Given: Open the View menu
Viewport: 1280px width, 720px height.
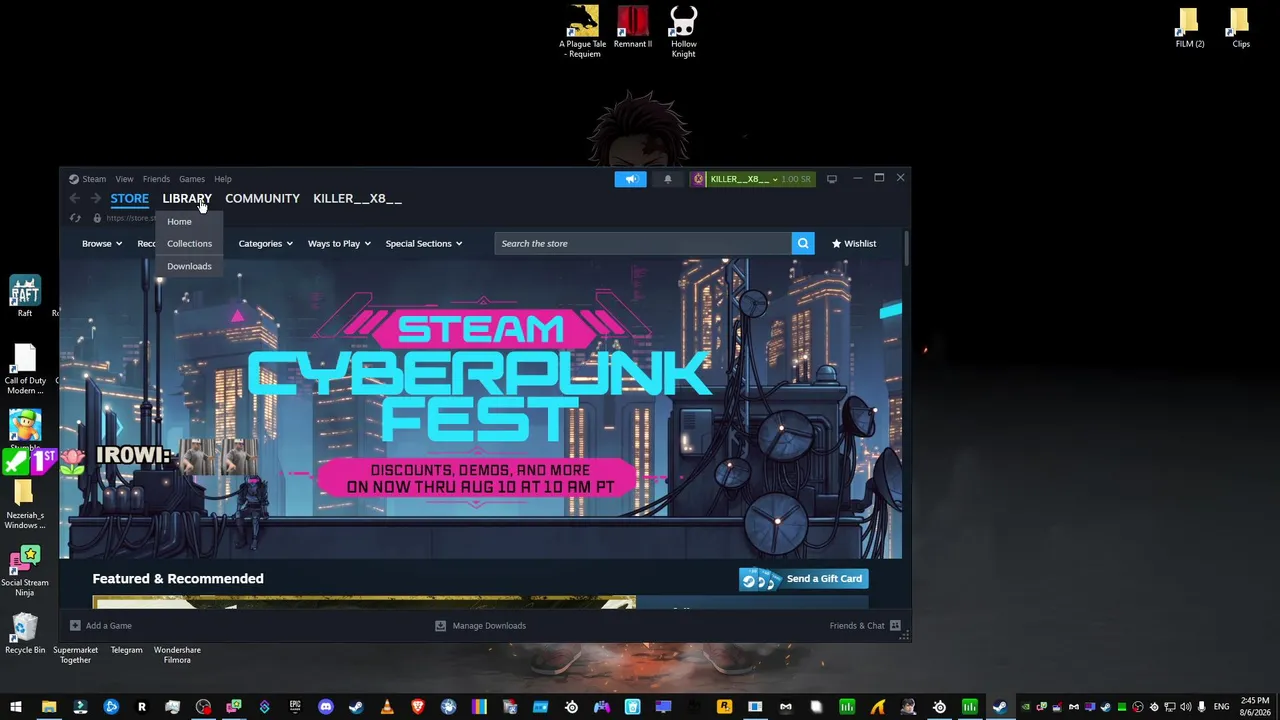Looking at the screenshot, I should (124, 179).
